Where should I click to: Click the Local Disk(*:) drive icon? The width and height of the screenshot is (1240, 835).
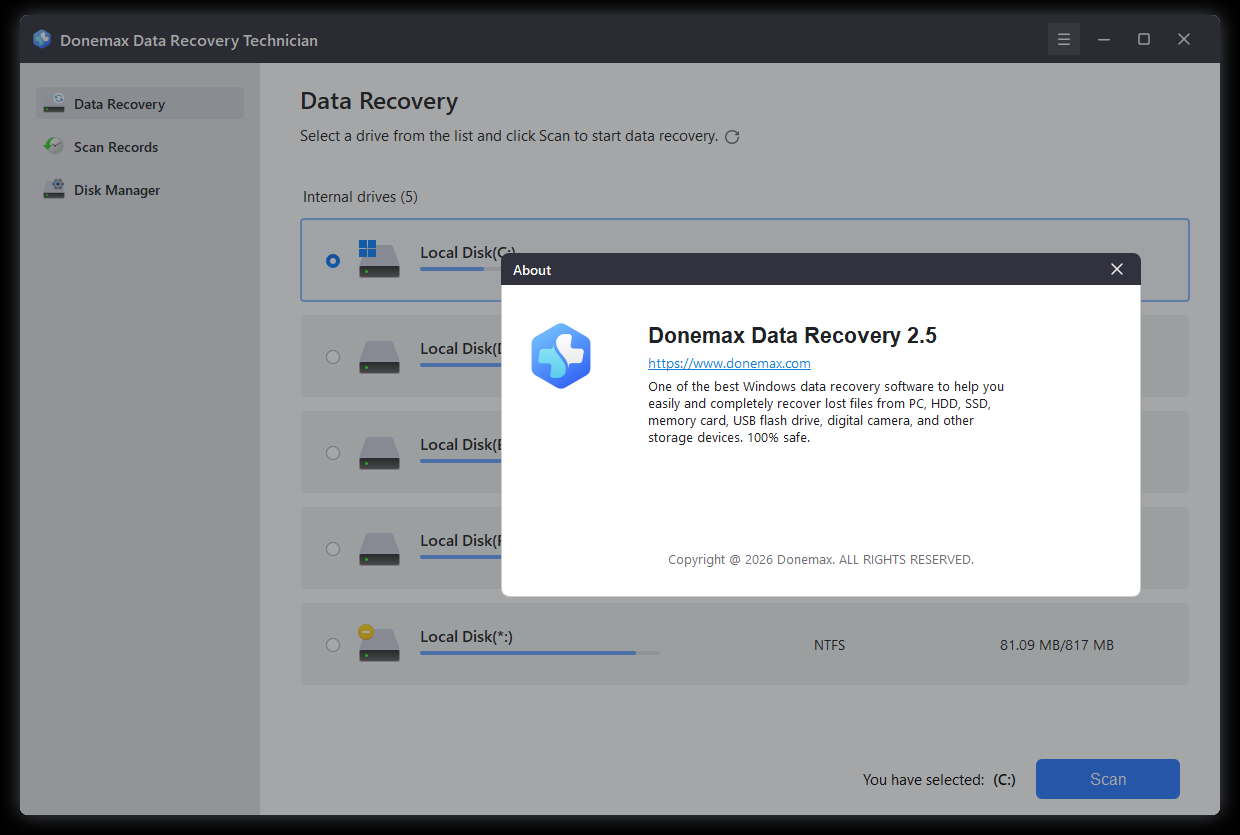pyautogui.click(x=379, y=643)
